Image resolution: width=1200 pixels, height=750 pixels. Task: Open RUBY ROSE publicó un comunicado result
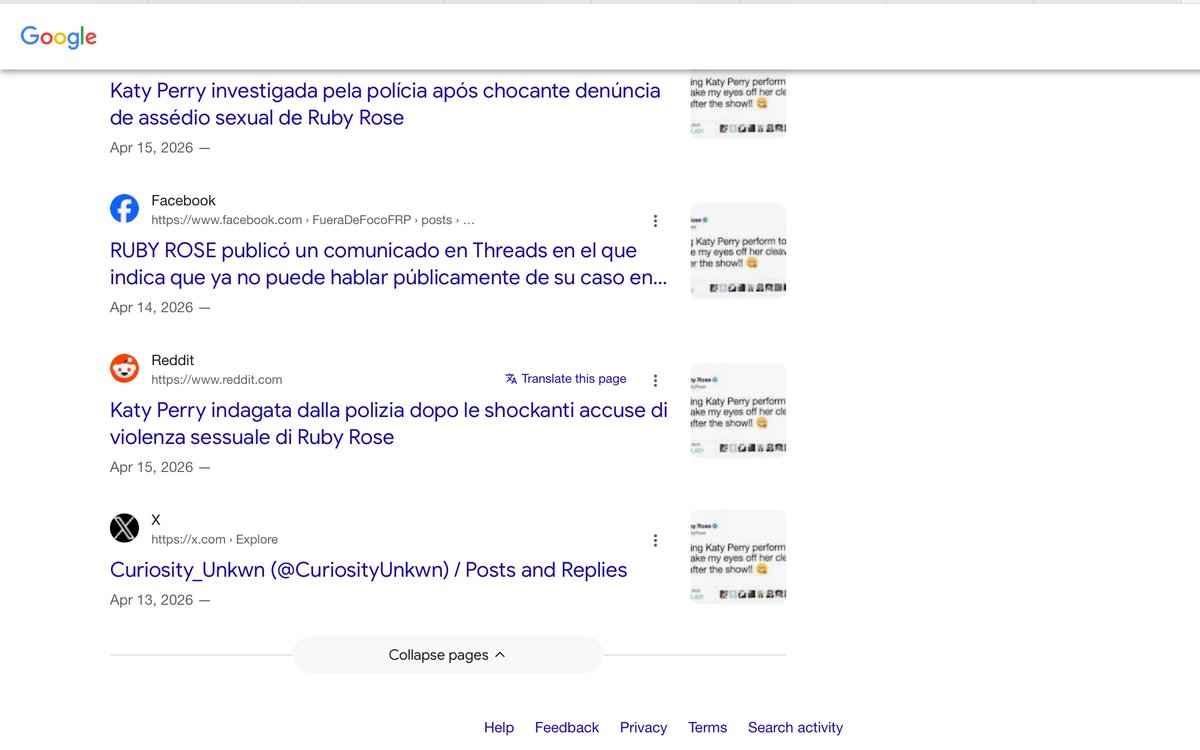388,264
